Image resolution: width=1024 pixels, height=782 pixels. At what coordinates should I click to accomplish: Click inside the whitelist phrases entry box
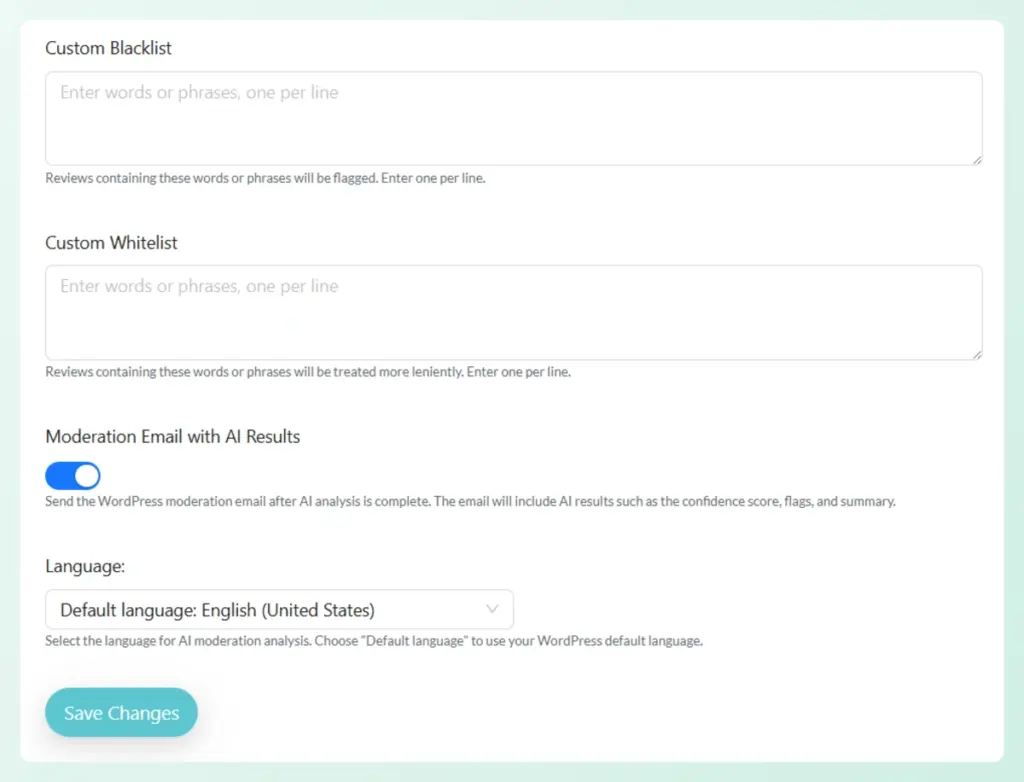(x=513, y=311)
